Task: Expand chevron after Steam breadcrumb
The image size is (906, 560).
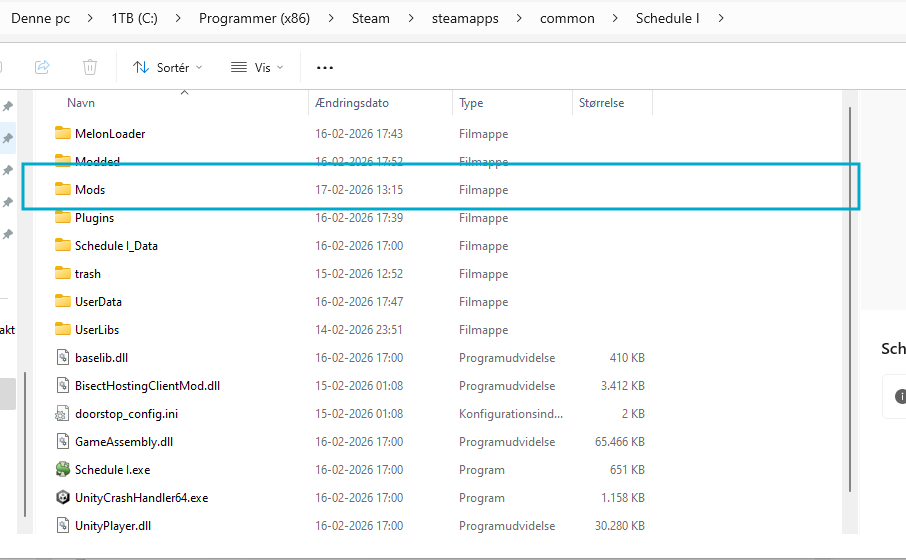Action: (411, 18)
